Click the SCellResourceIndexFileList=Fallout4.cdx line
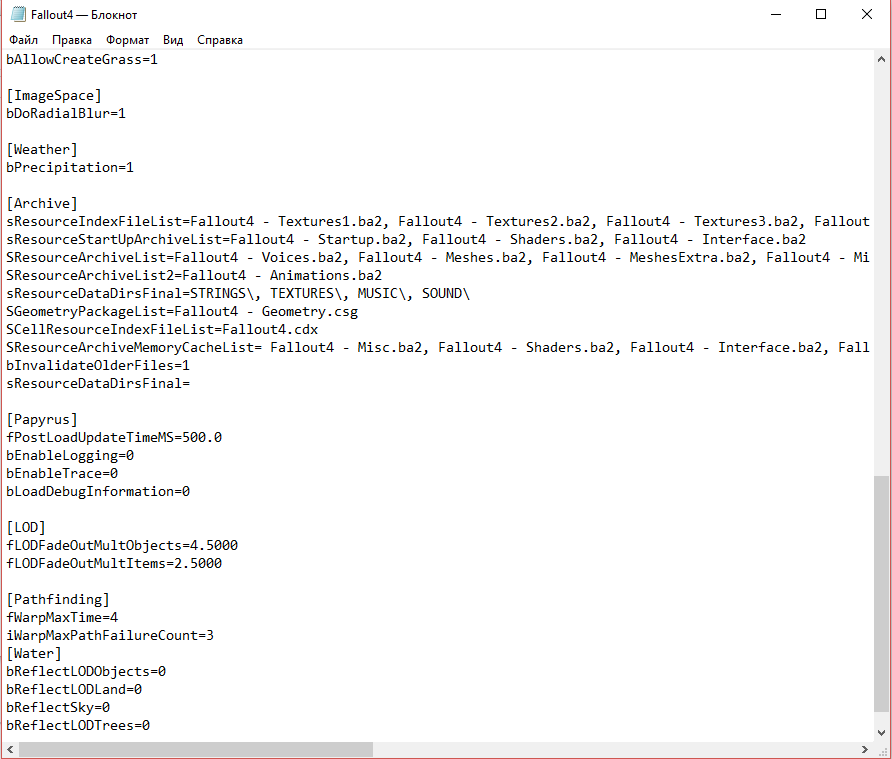Image resolution: width=892 pixels, height=759 pixels. coord(162,330)
